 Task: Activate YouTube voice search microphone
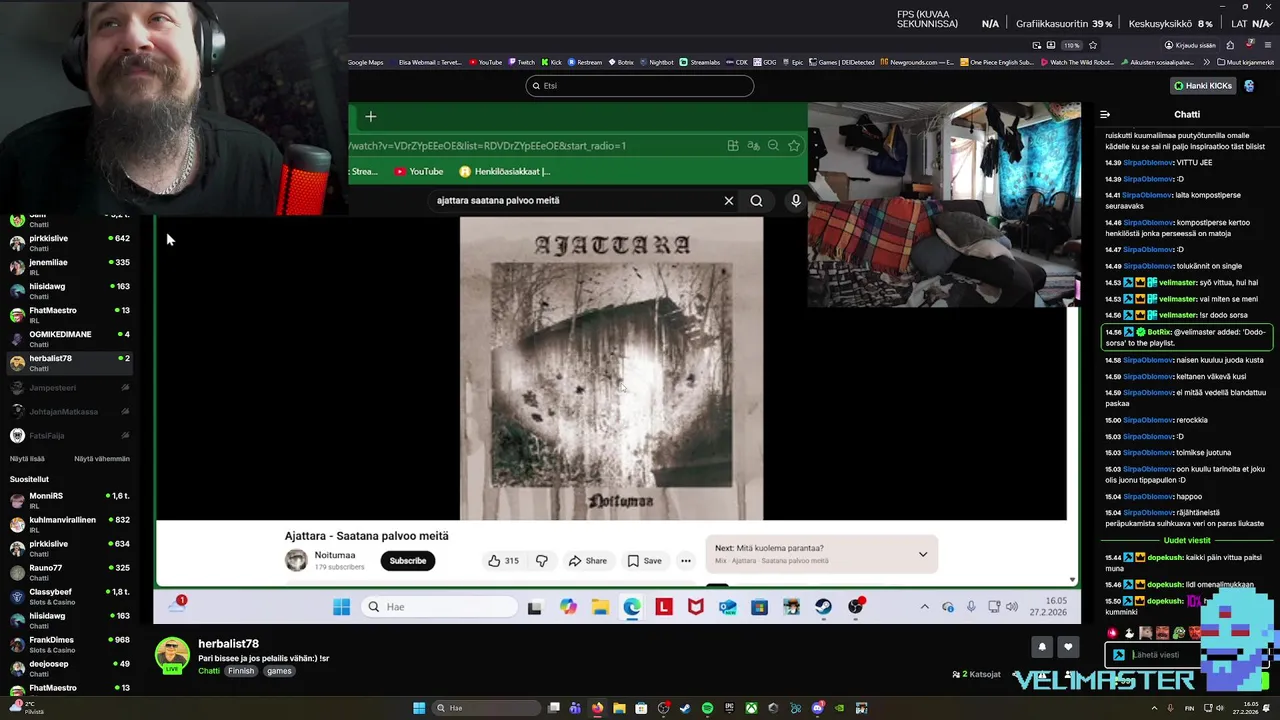tap(796, 201)
